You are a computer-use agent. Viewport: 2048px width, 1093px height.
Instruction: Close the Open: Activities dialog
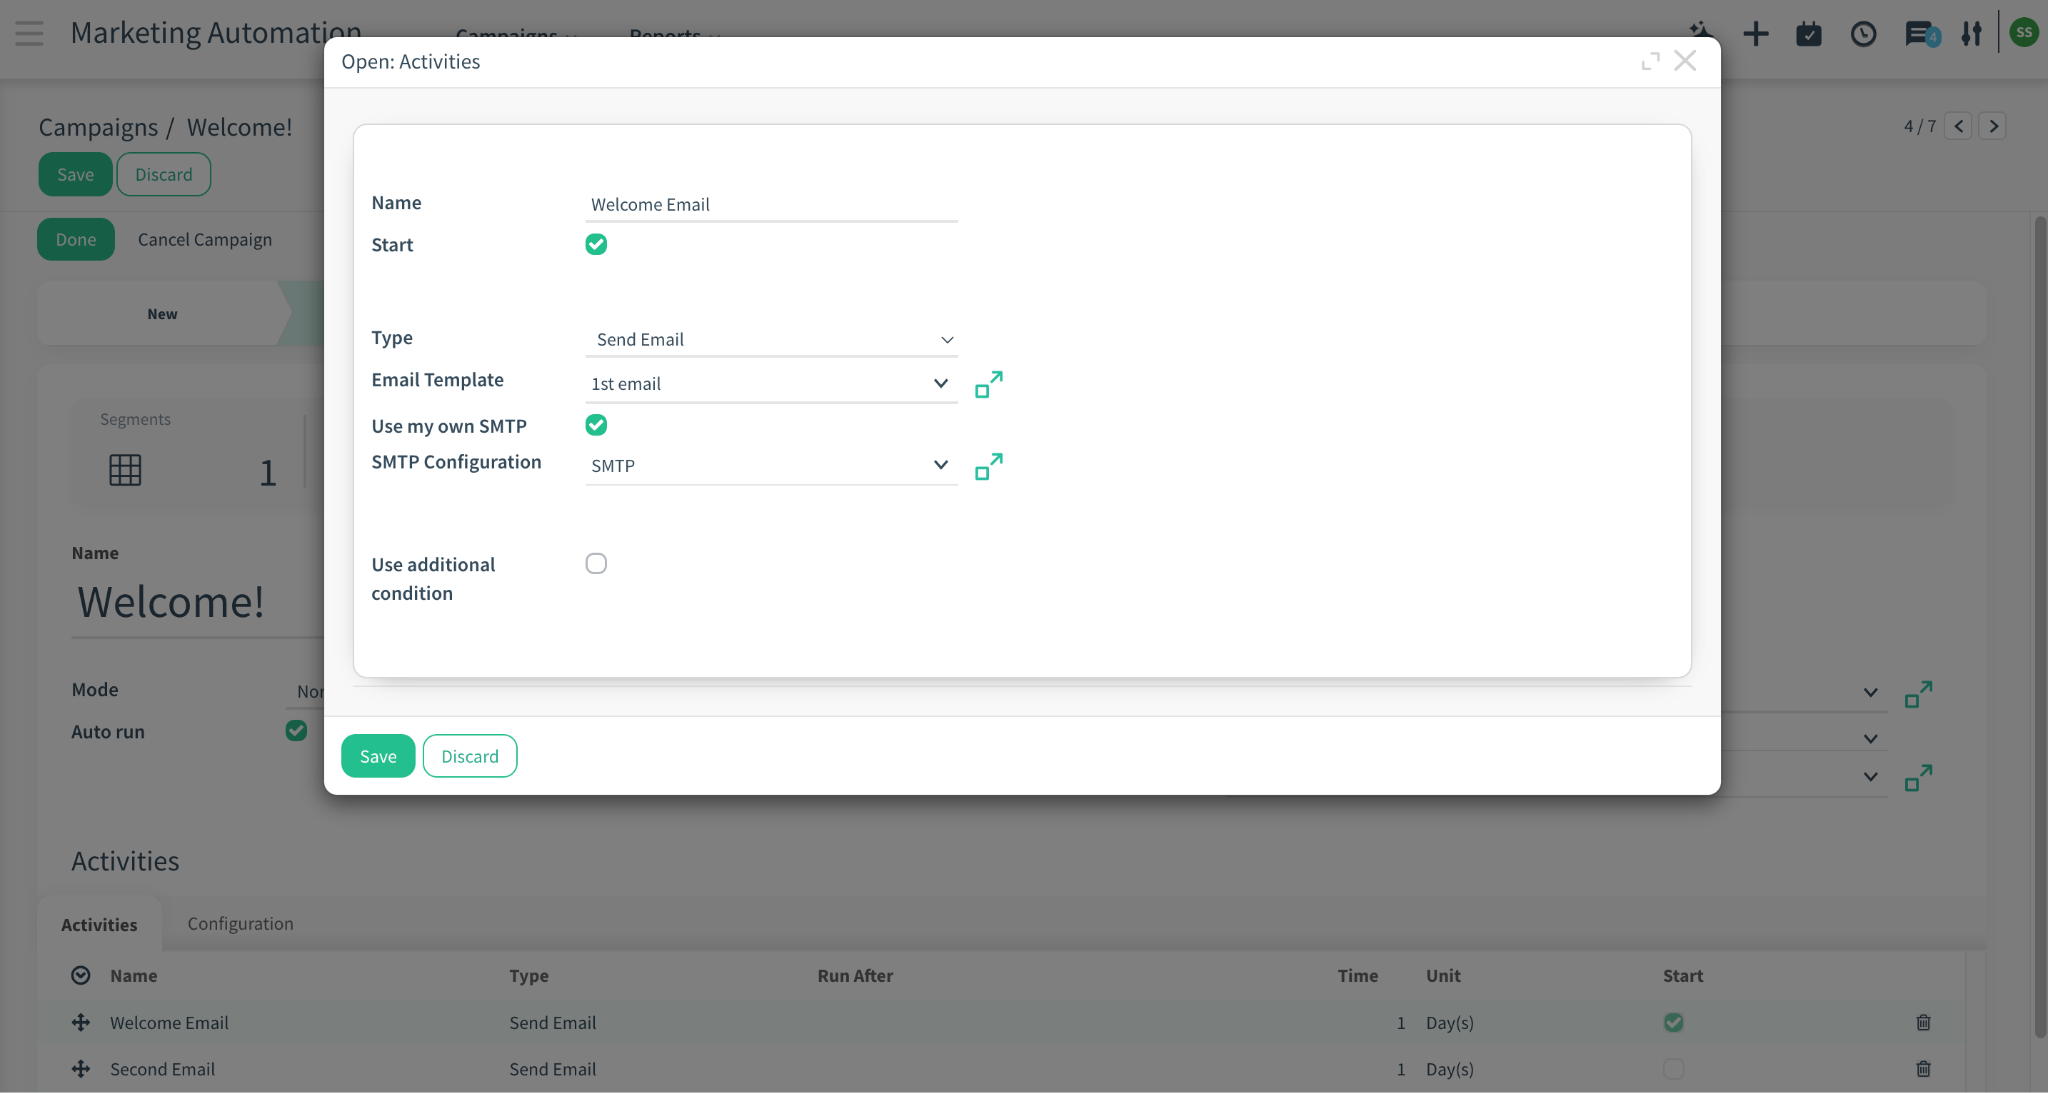(1685, 61)
